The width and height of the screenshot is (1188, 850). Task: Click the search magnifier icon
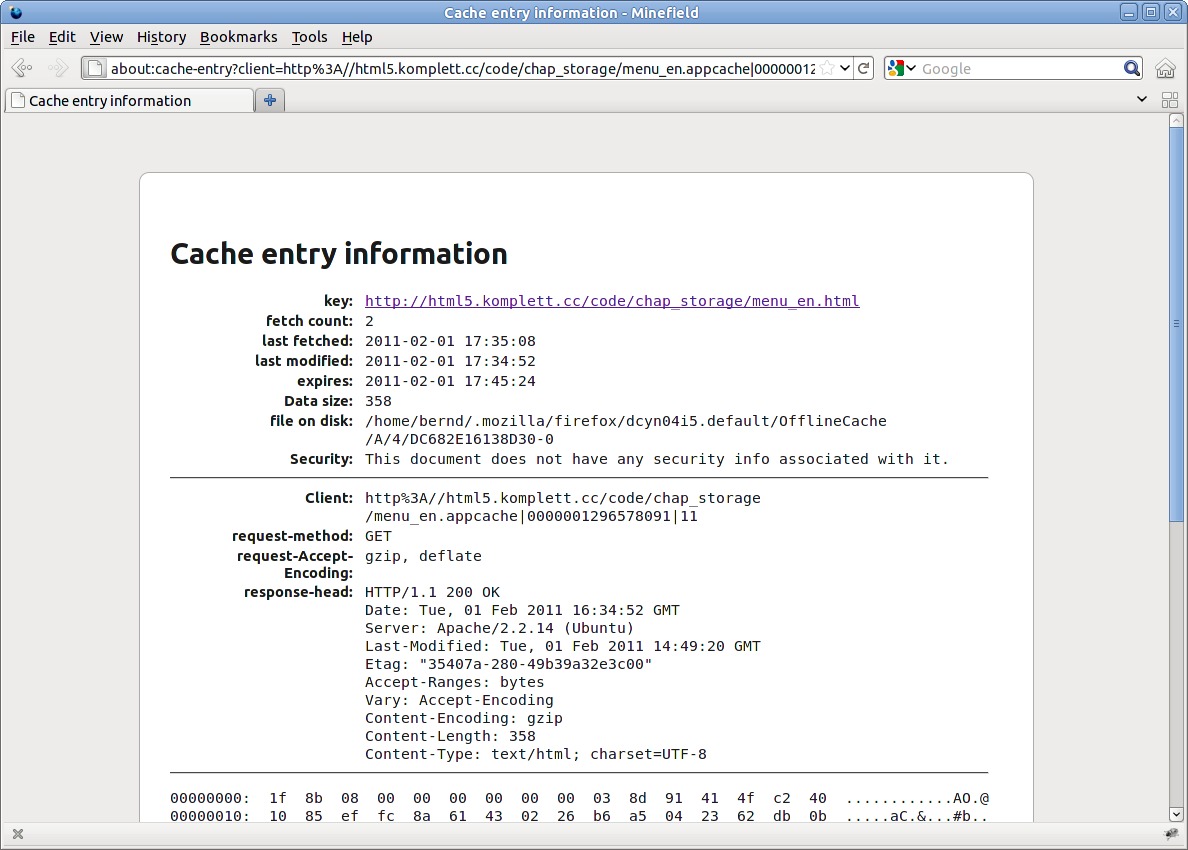point(1131,68)
